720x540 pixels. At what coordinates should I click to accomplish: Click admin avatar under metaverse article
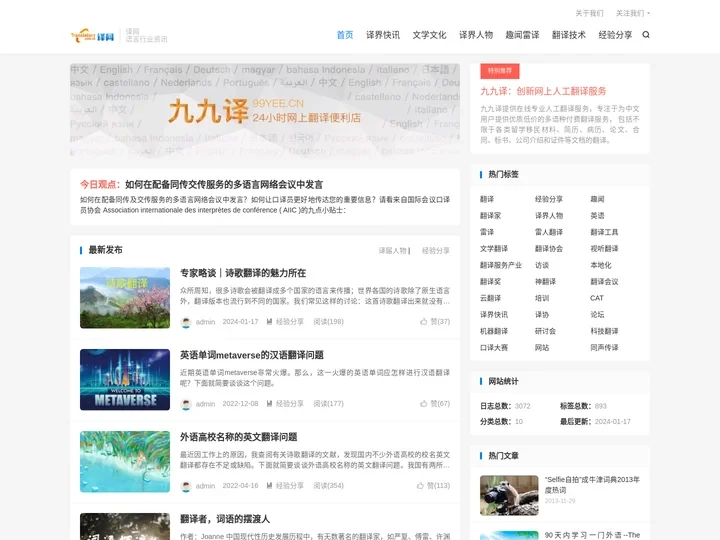[186, 404]
